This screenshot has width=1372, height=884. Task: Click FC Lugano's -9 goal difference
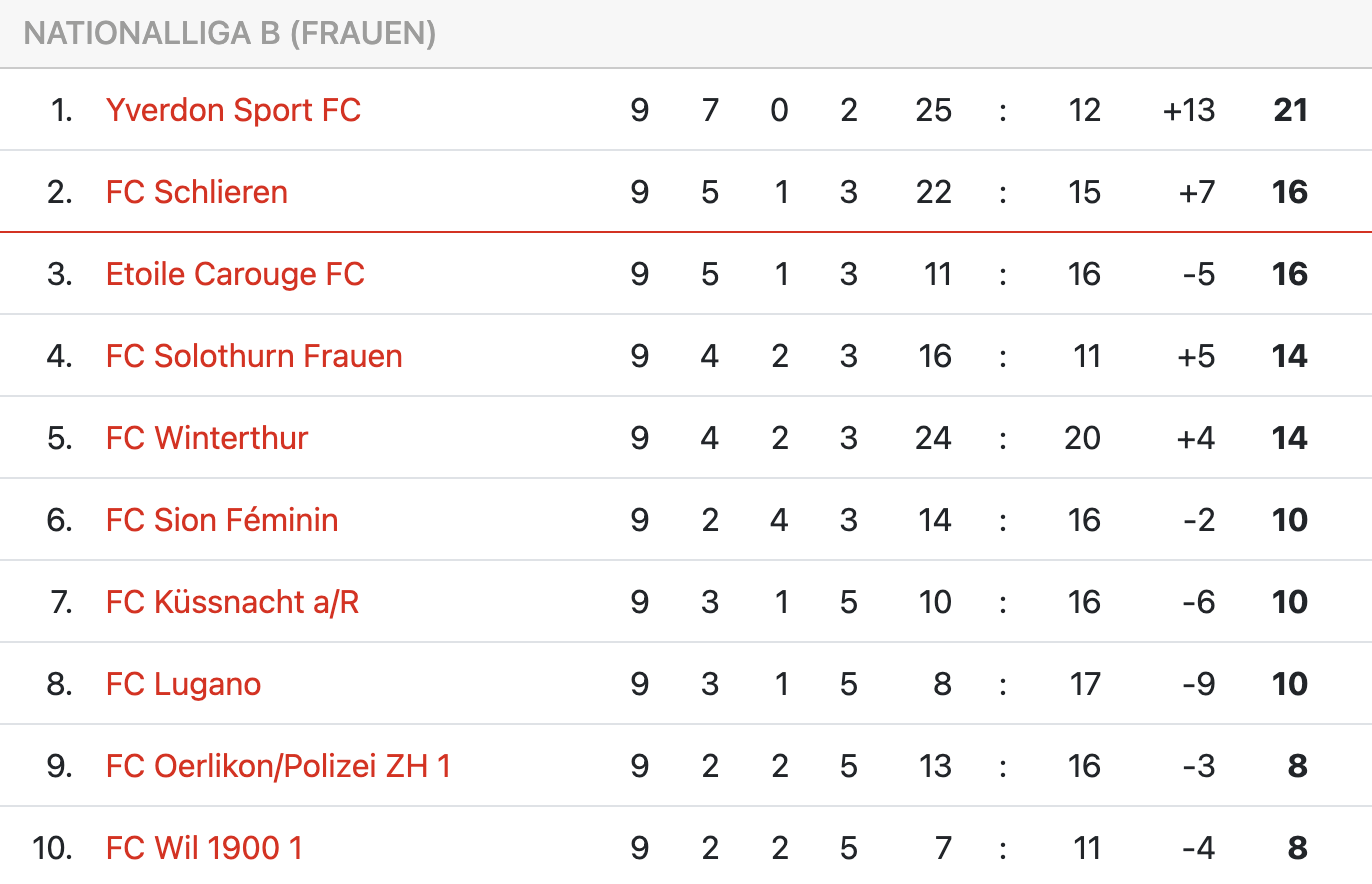click(1198, 684)
